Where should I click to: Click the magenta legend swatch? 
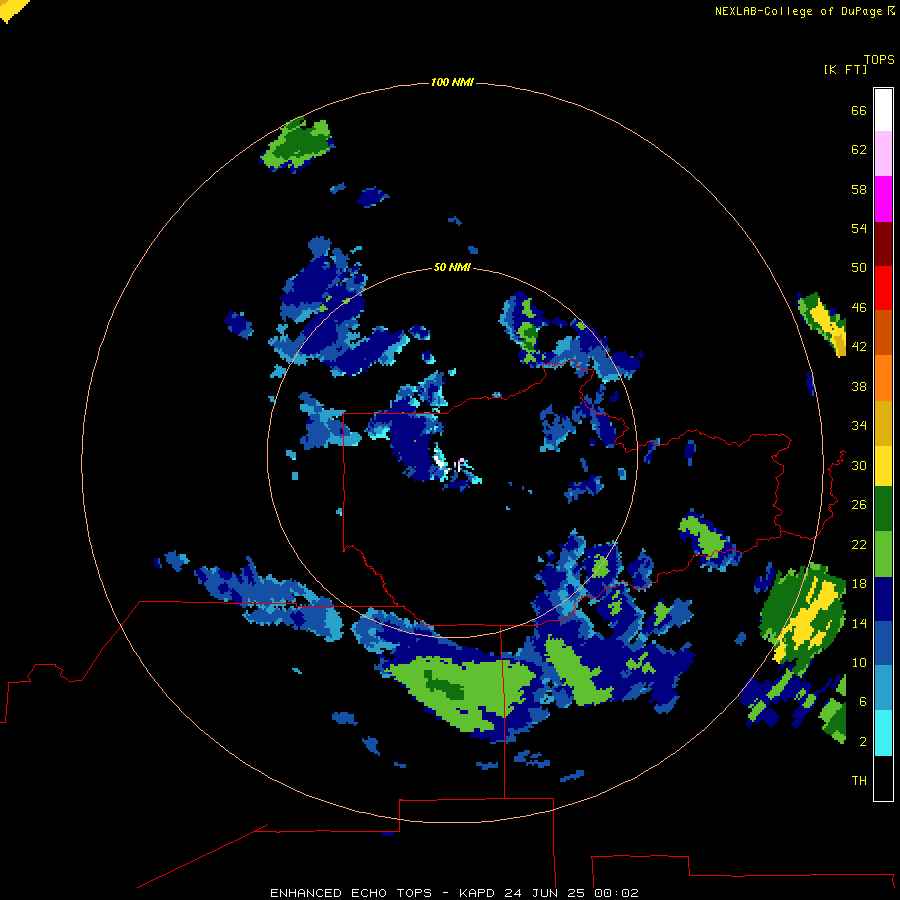tap(883, 199)
